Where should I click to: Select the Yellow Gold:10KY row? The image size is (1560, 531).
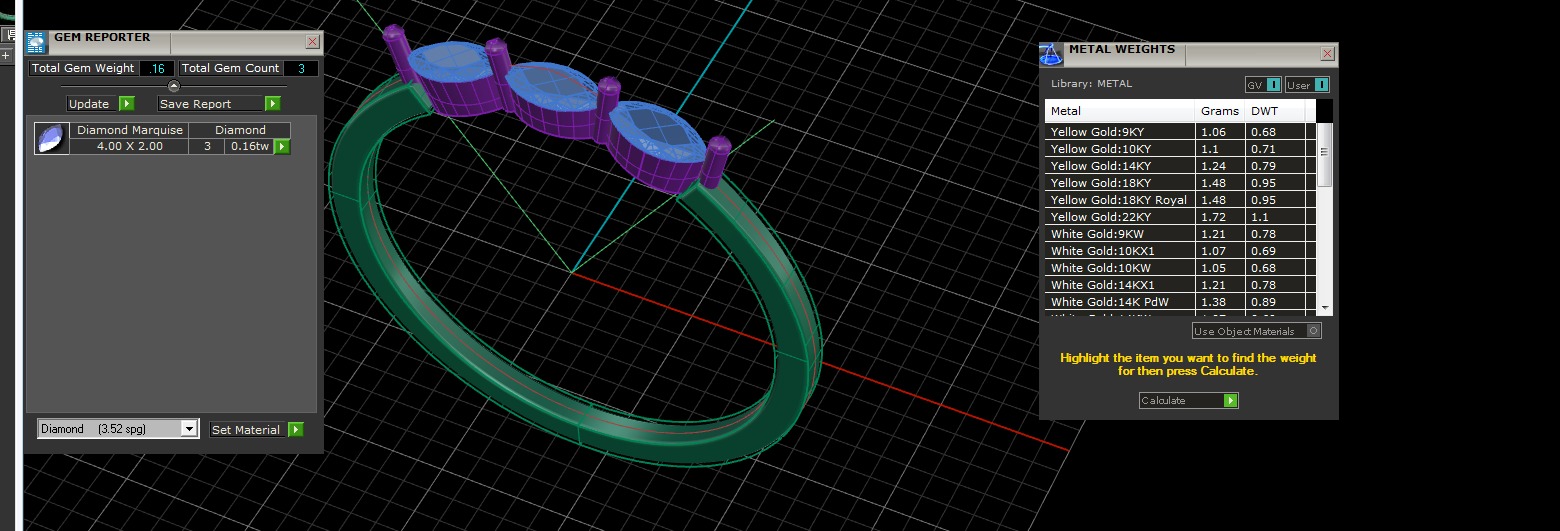coord(1181,149)
